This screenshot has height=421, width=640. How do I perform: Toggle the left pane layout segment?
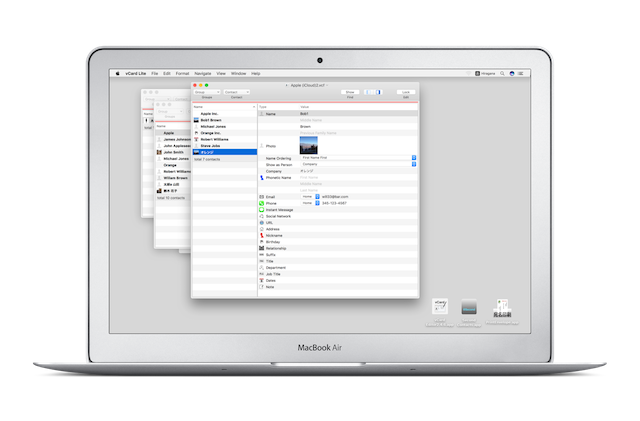point(367,92)
